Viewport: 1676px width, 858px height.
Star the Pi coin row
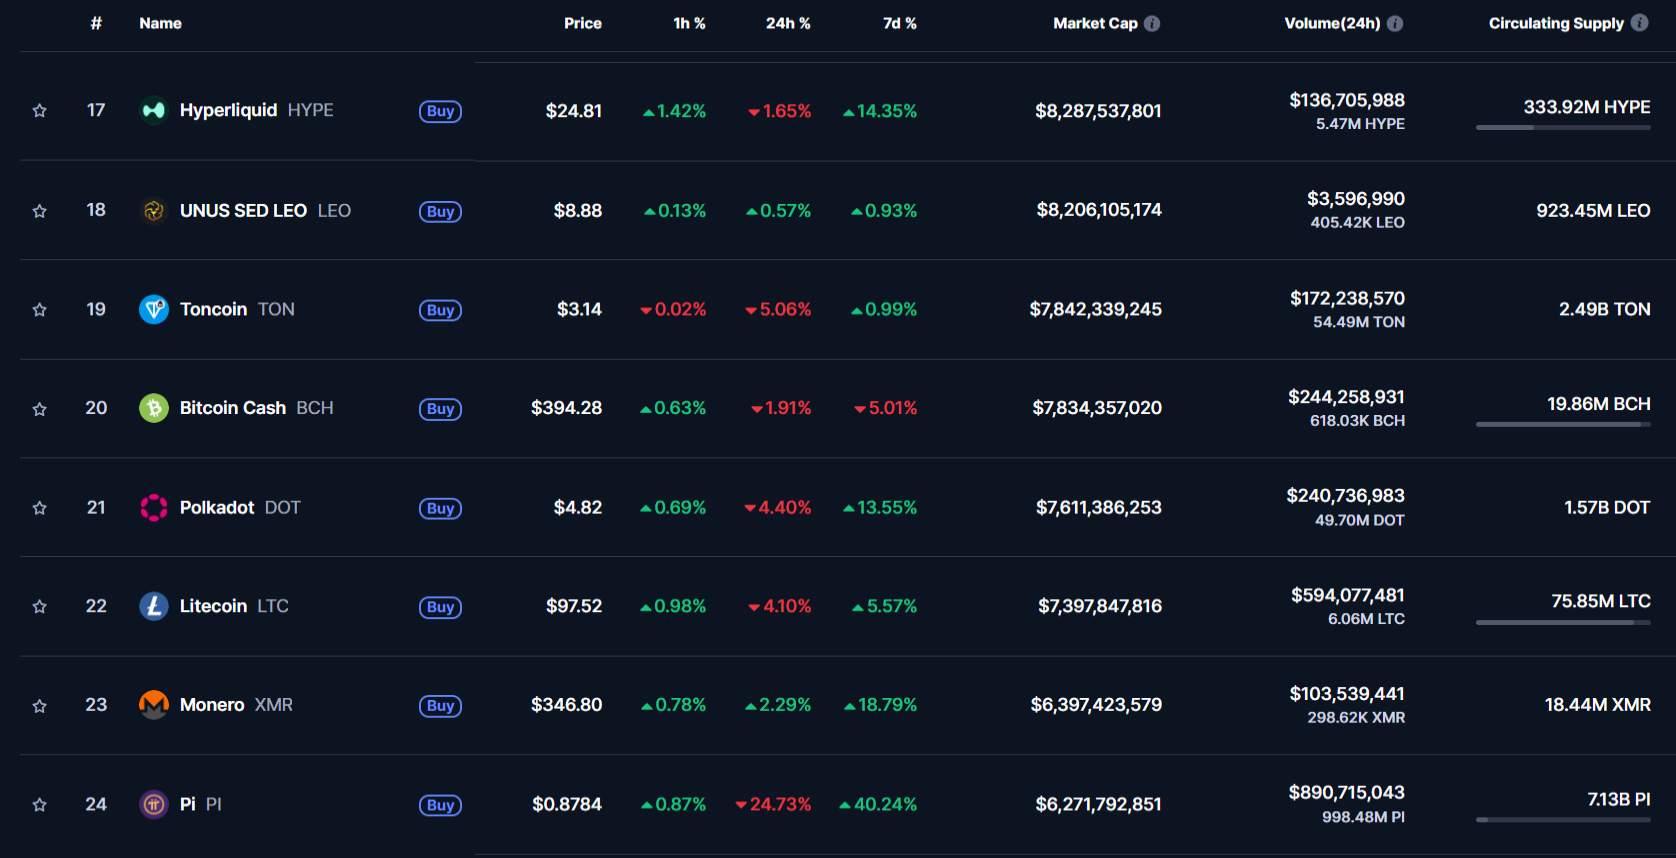(40, 805)
